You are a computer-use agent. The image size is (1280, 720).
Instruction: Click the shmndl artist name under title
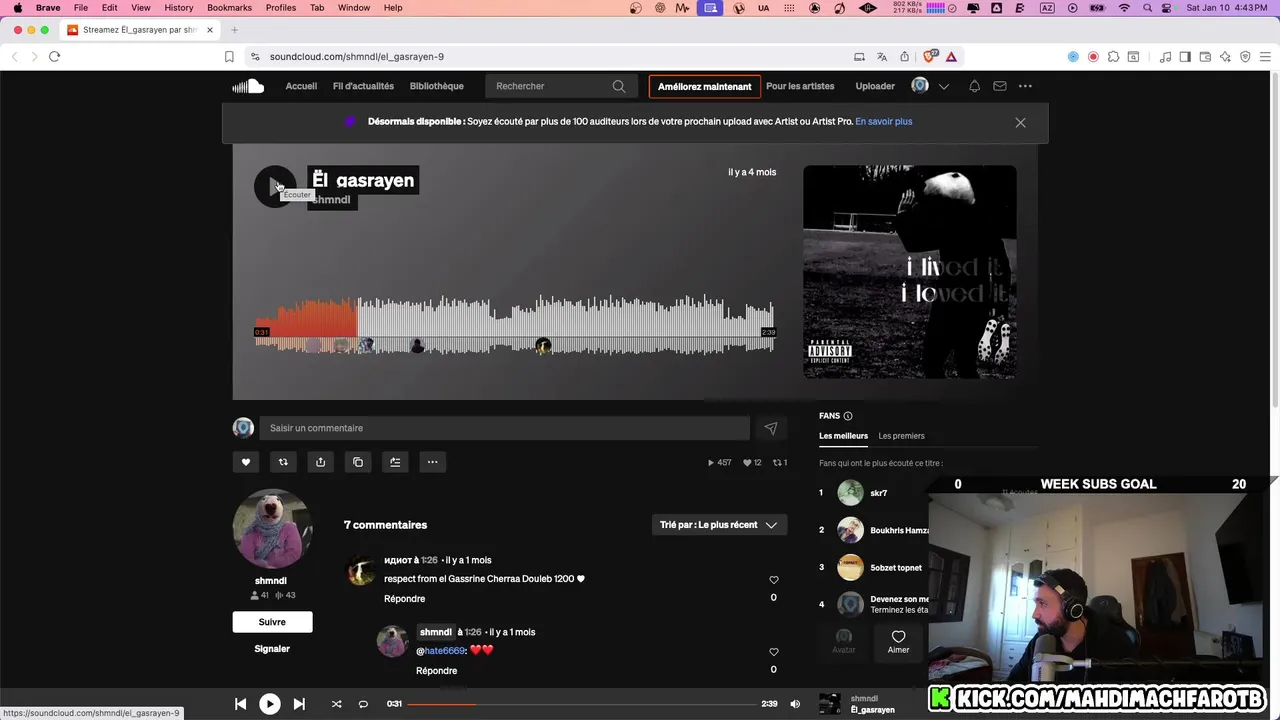coord(331,200)
